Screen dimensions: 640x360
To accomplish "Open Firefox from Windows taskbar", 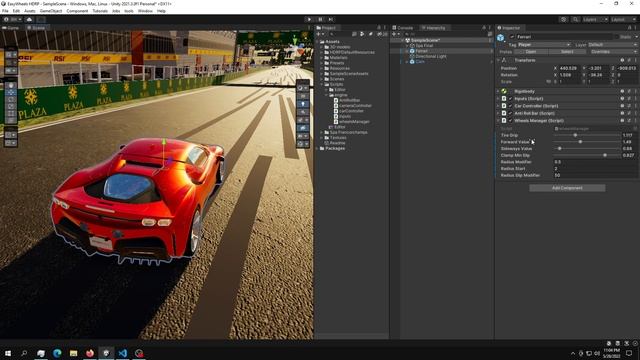I will (90, 353).
